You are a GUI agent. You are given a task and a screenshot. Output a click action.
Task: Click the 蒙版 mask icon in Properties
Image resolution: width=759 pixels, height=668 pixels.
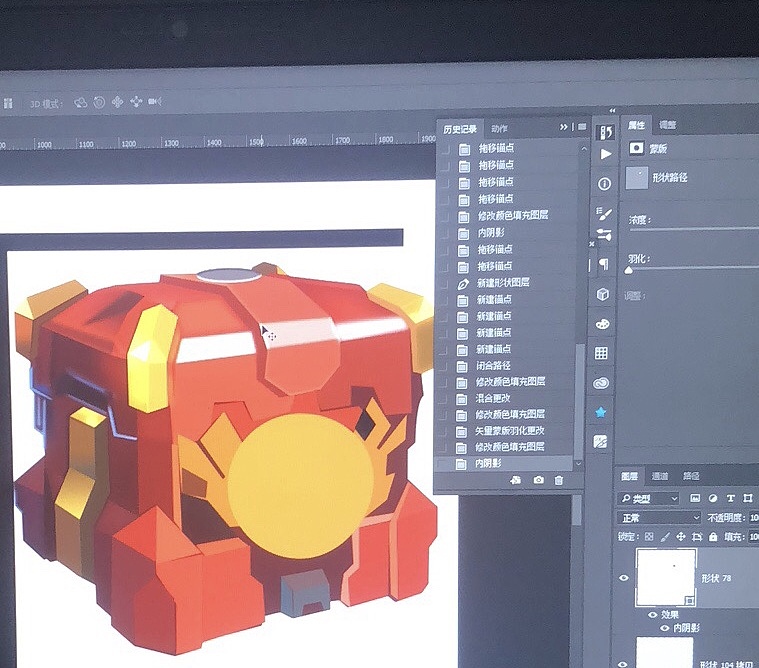pyautogui.click(x=637, y=148)
